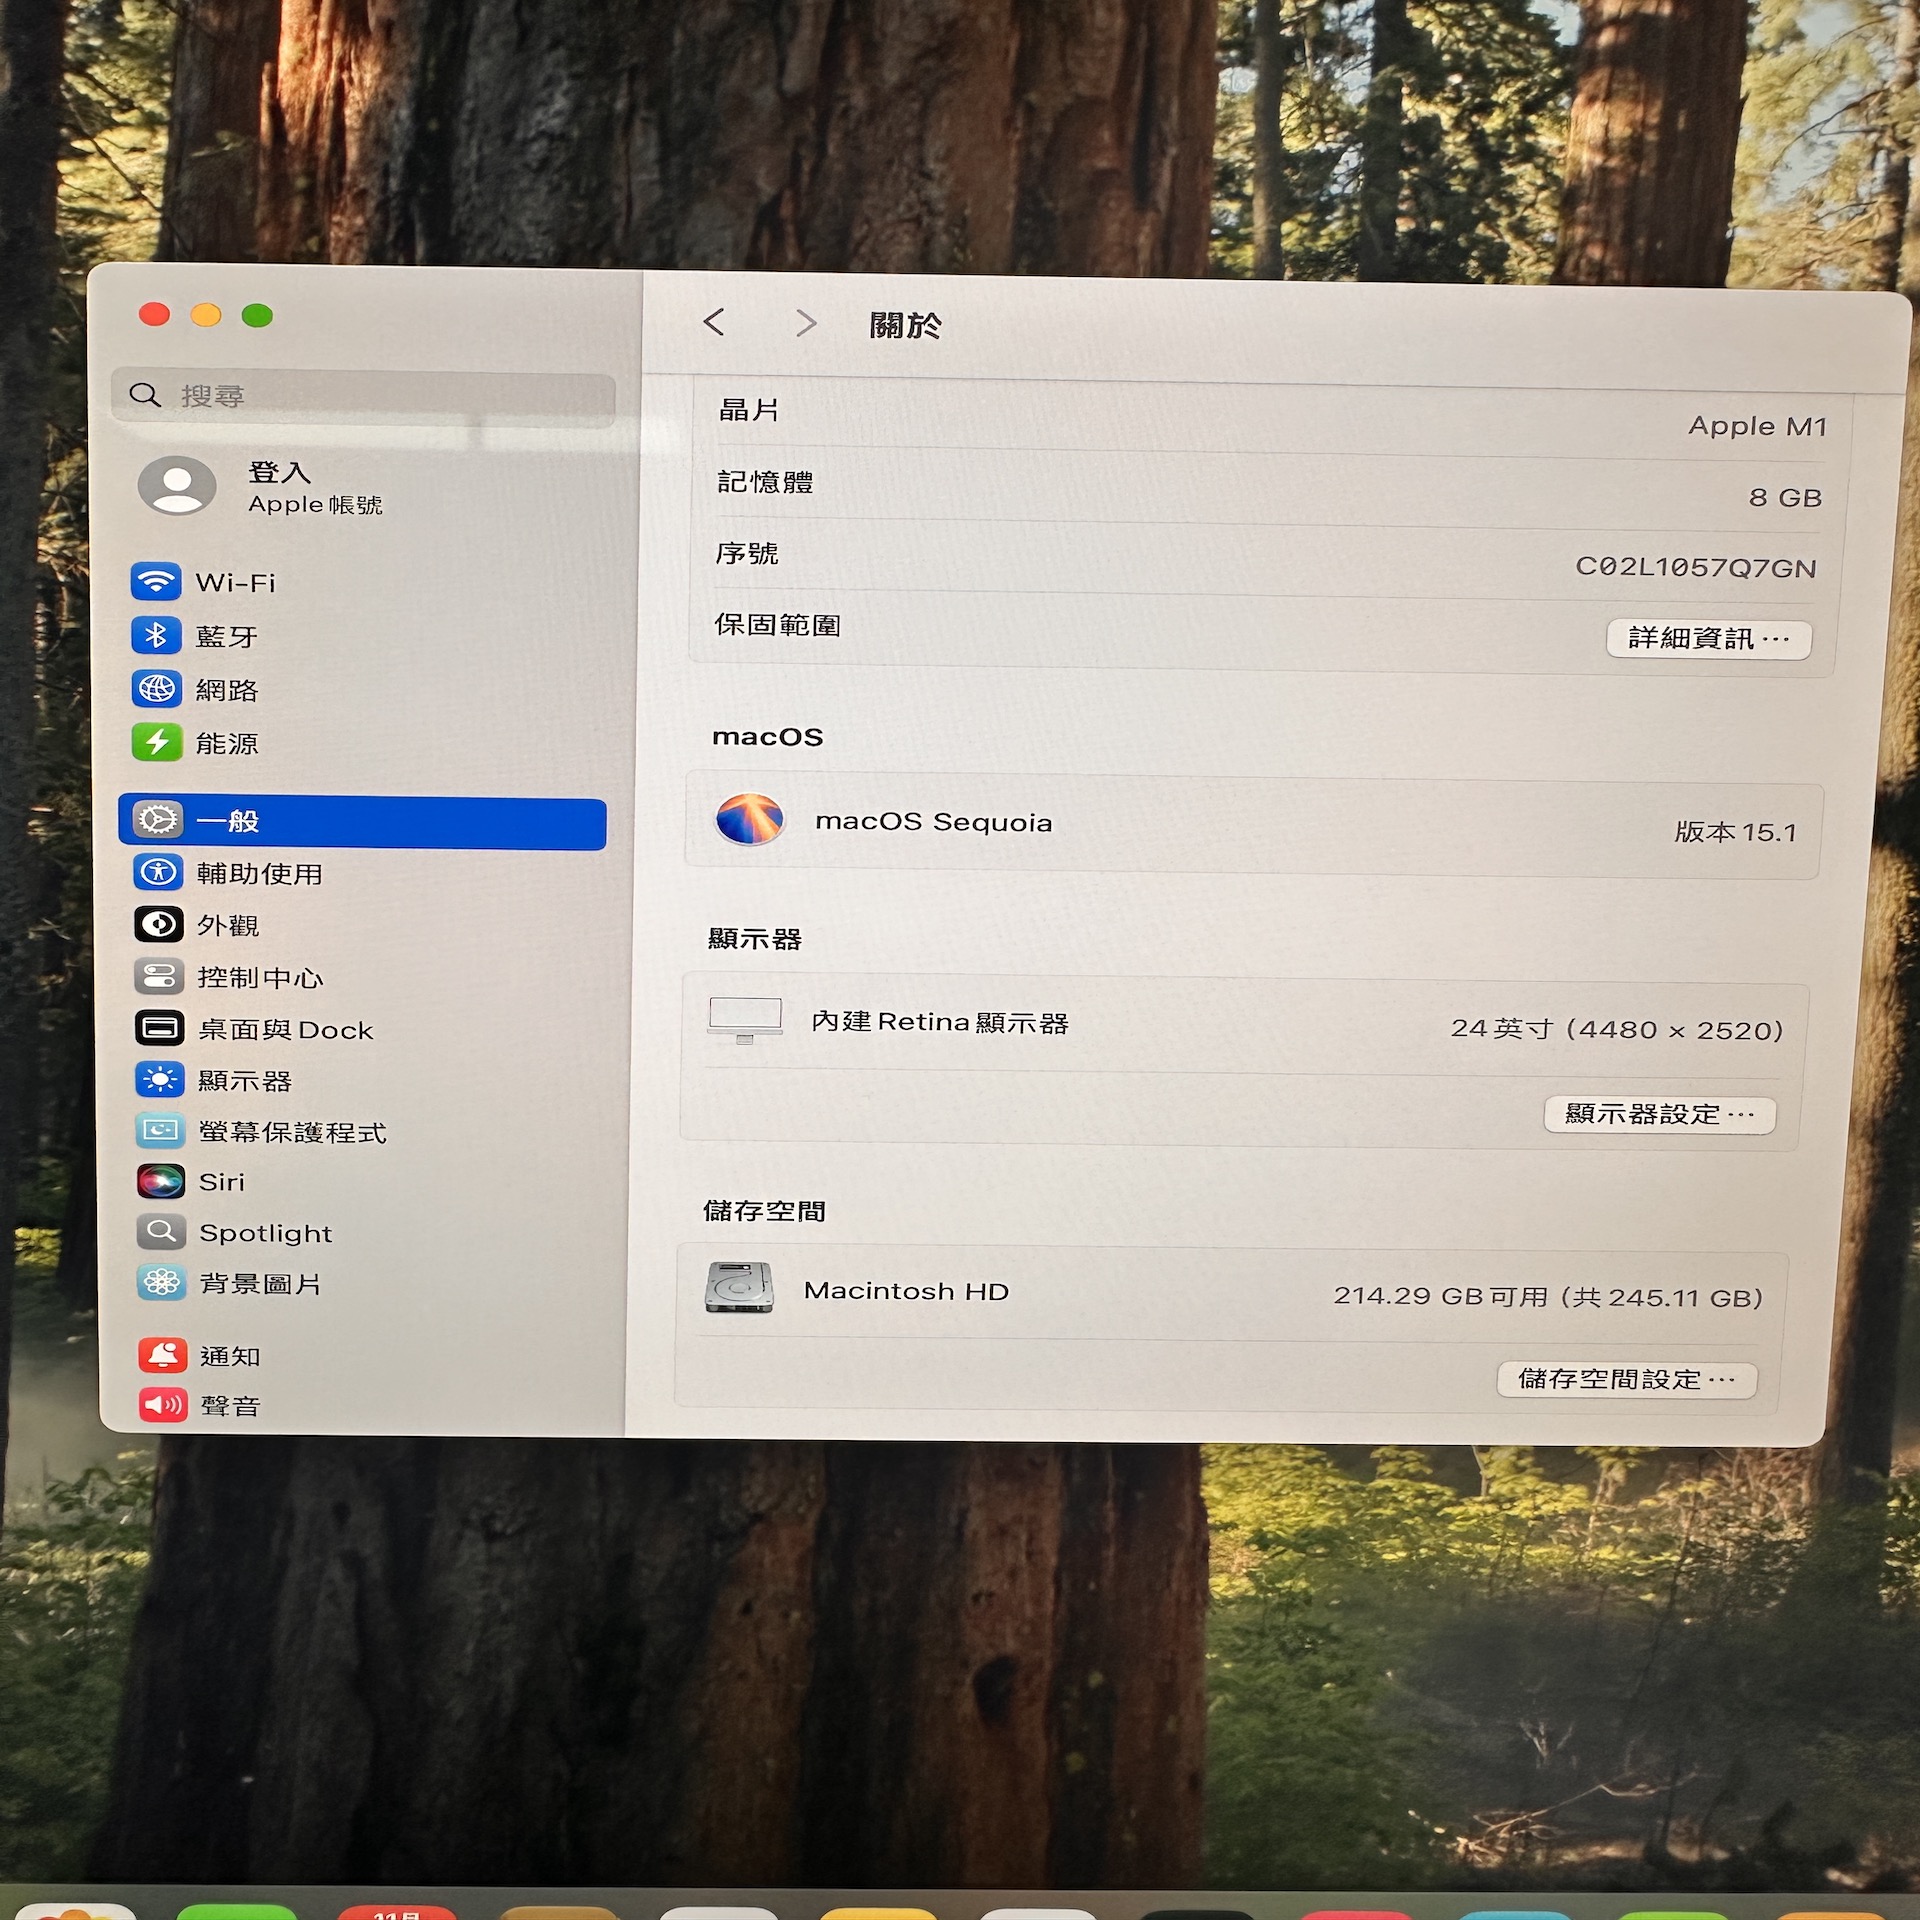
Task: Click the 螢幕保護程式 screen saver icon
Action: point(161,1131)
